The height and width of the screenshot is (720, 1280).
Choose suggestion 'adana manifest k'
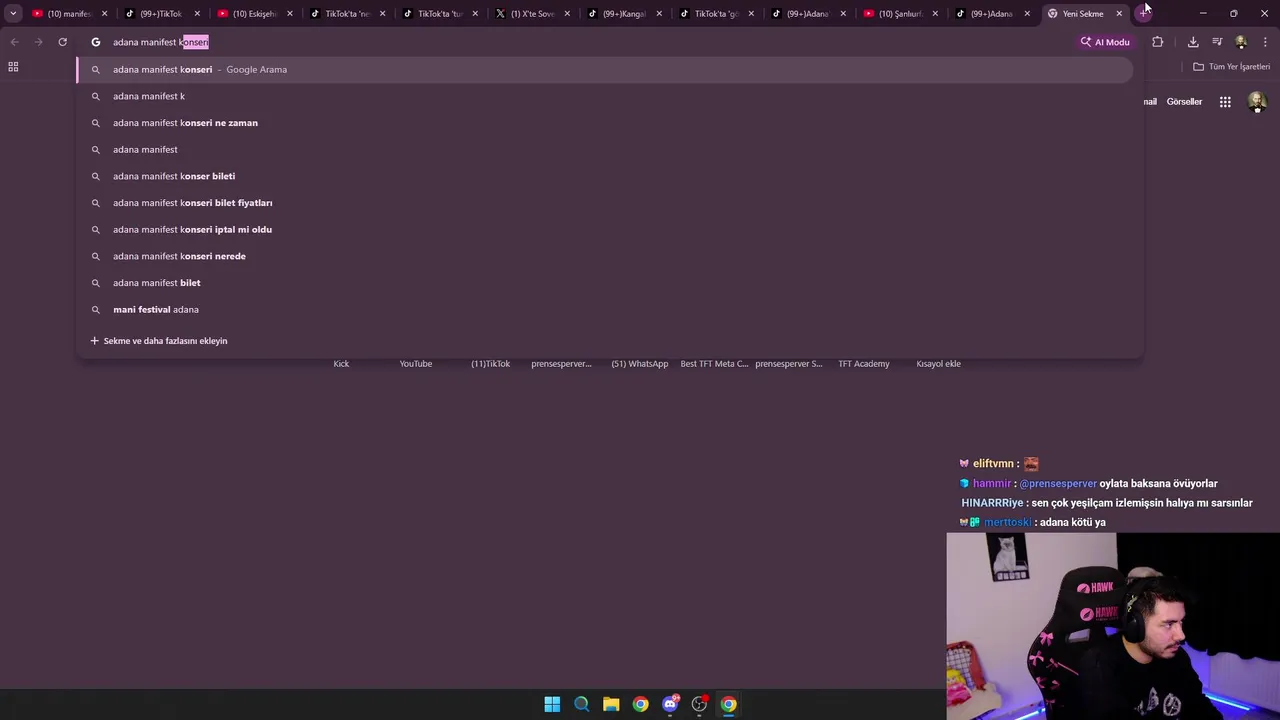[605, 96]
